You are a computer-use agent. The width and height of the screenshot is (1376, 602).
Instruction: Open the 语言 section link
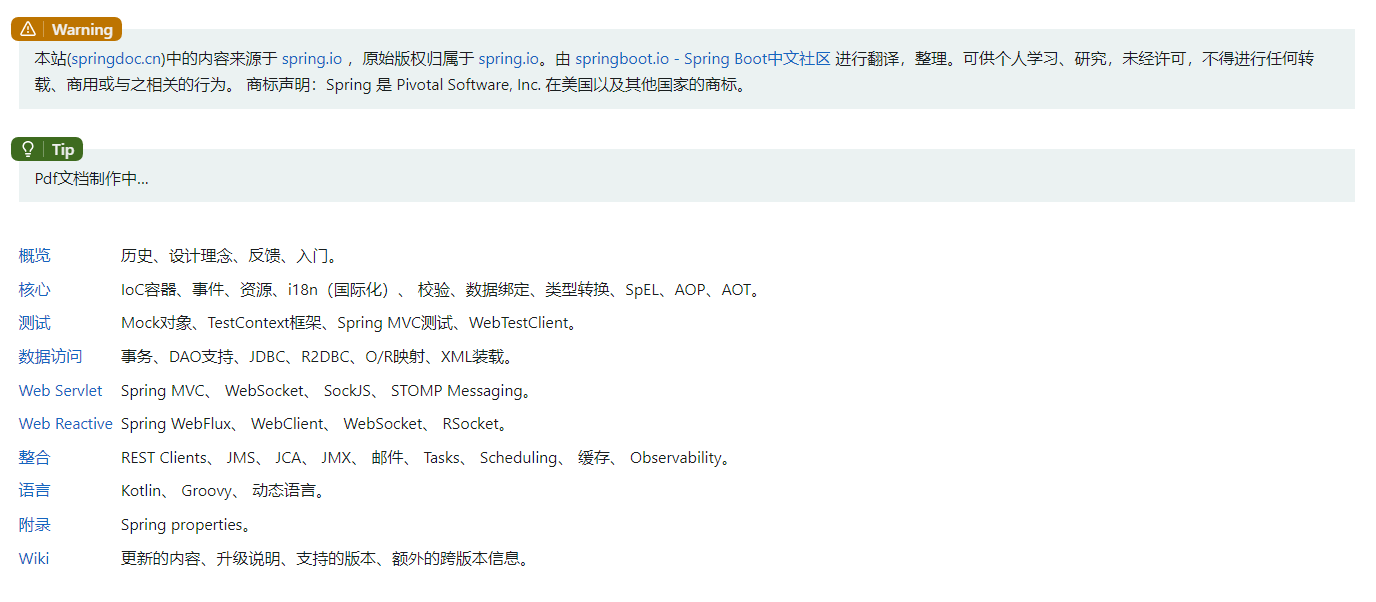[x=34, y=491]
